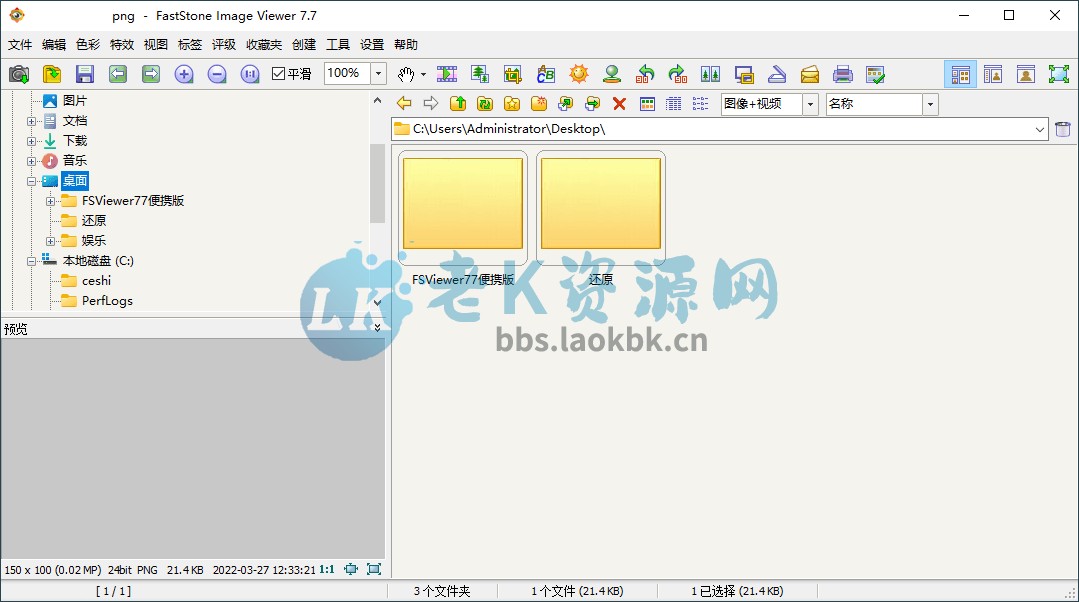
Task: Start the slideshow film icon
Action: pyautogui.click(x=447, y=74)
